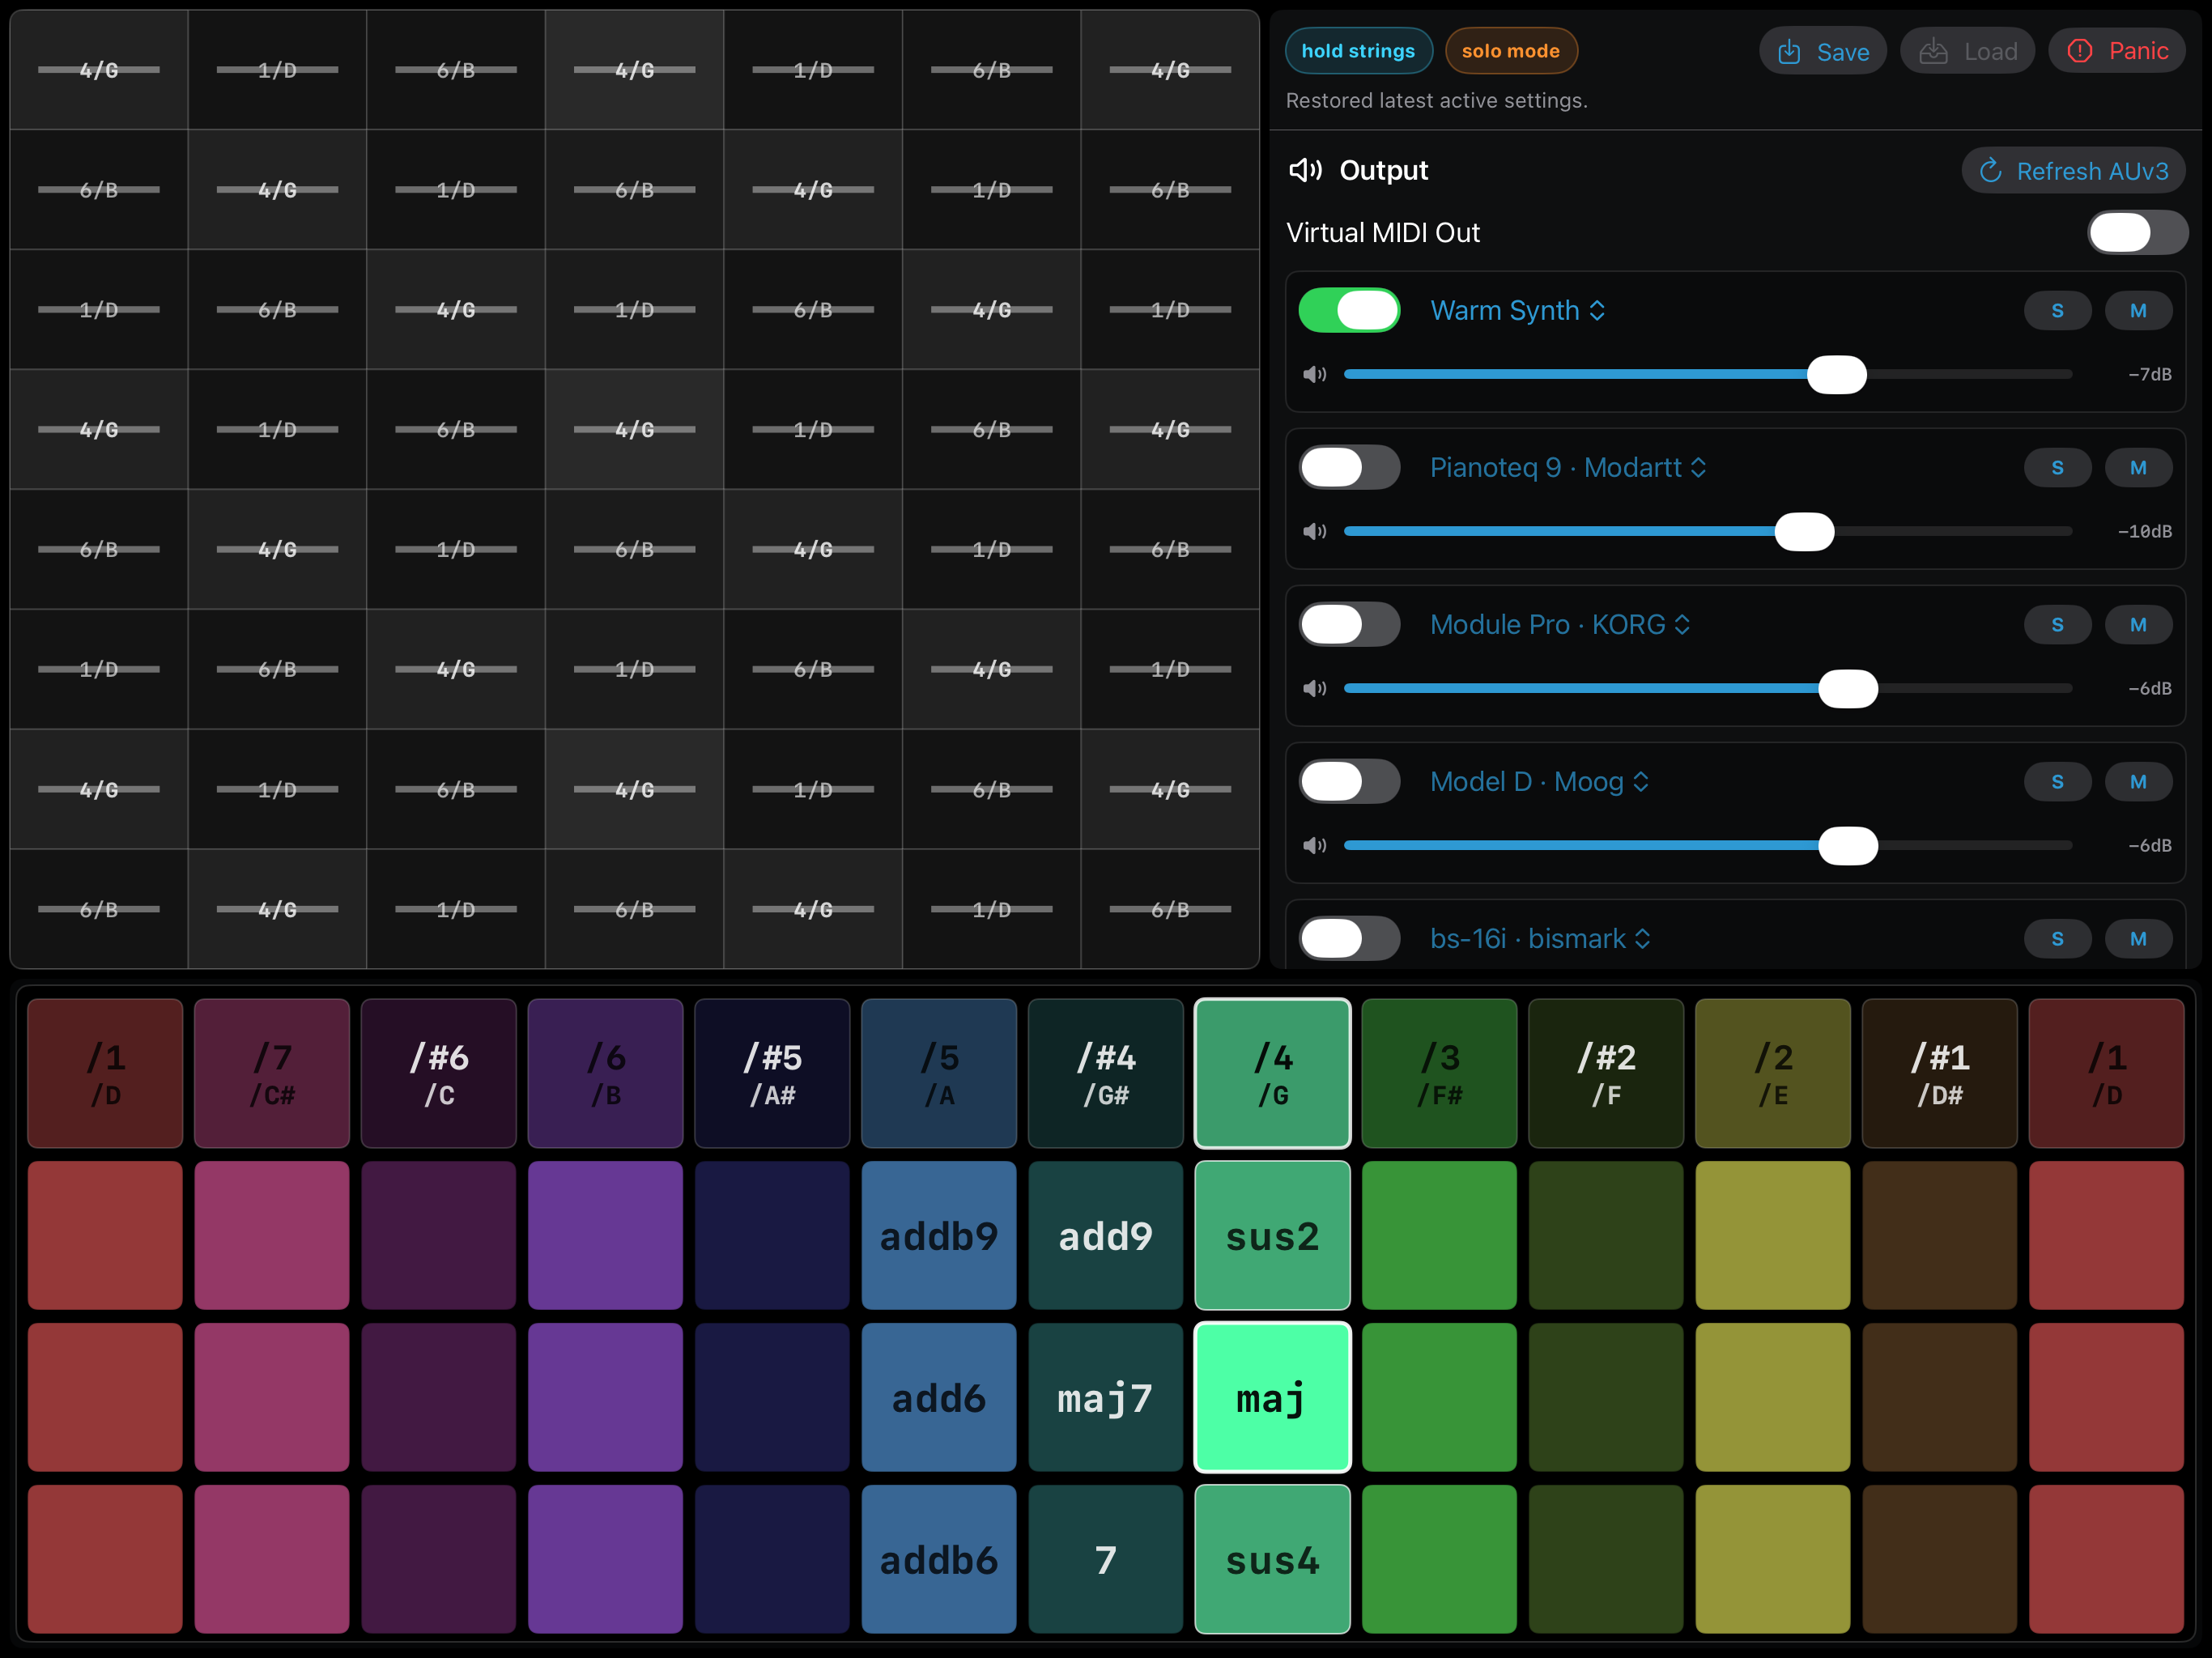The width and height of the screenshot is (2212, 1658).
Task: Click the Warm Synth volume speaker icon
Action: (x=1314, y=375)
